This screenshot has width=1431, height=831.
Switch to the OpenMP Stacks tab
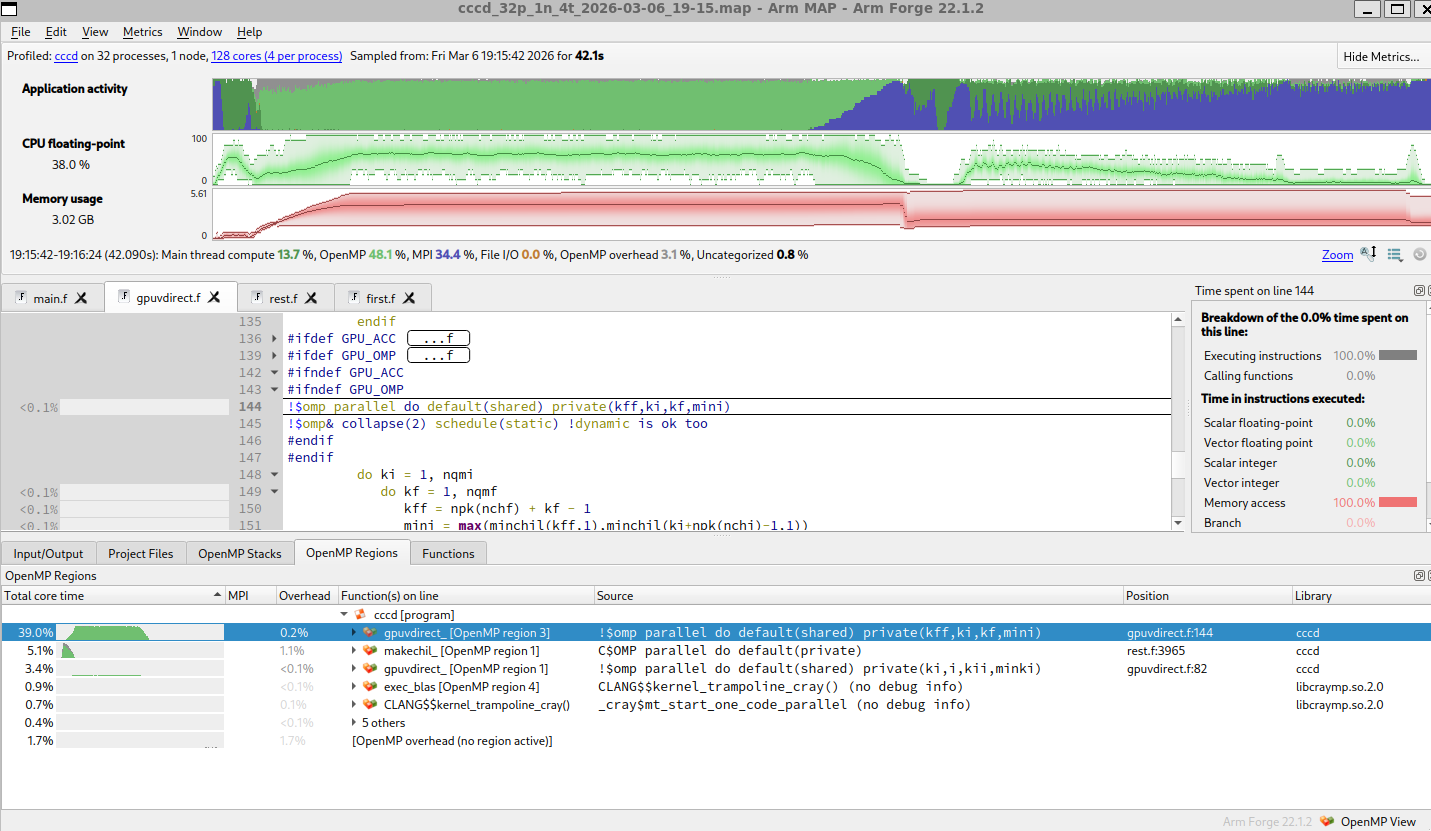pyautogui.click(x=240, y=553)
